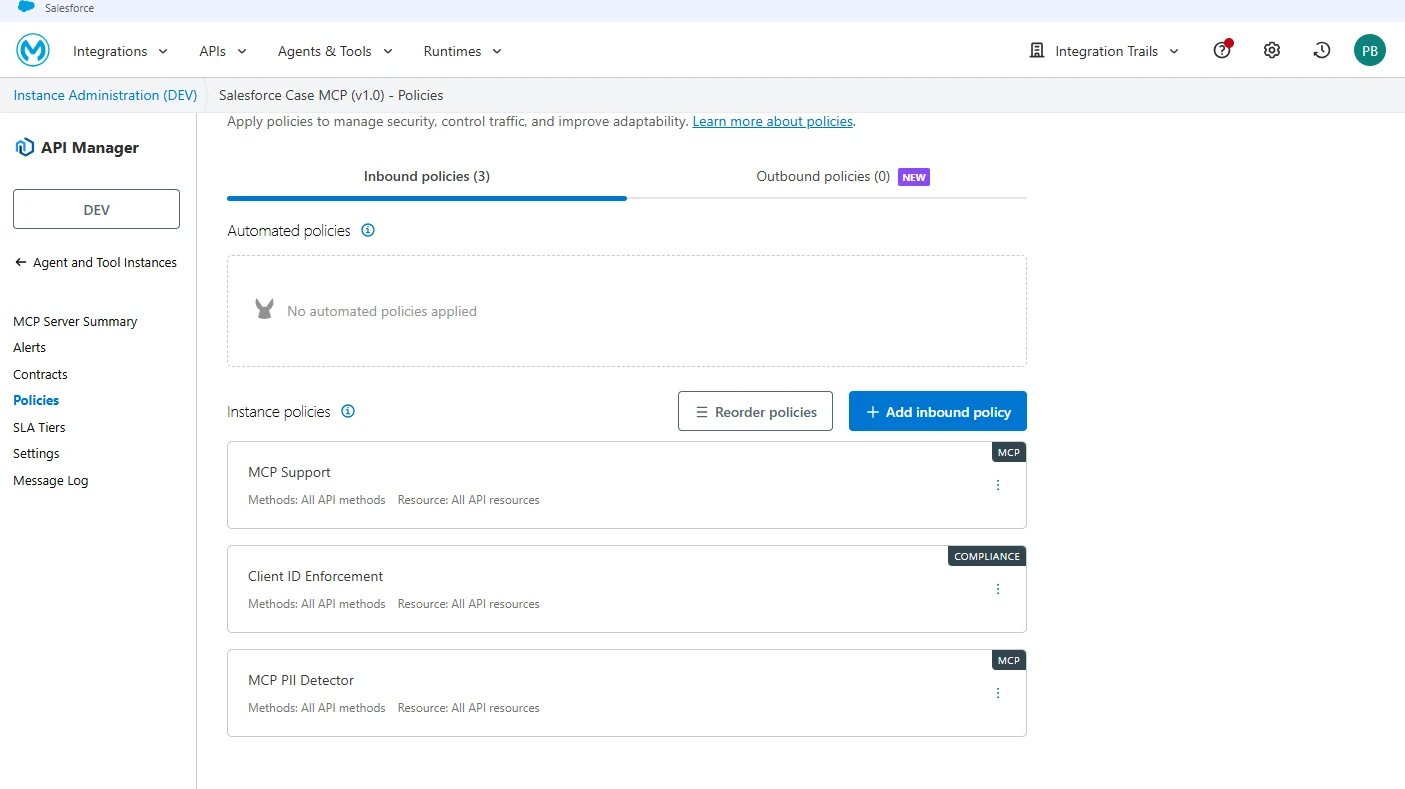Select Policies in the sidebar

(36, 400)
